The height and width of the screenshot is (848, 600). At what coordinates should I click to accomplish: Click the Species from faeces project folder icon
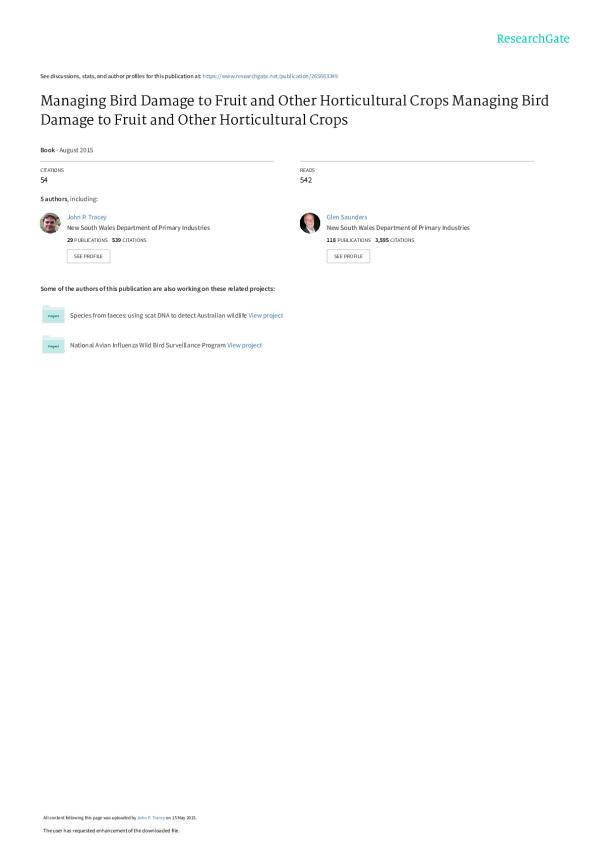click(53, 314)
